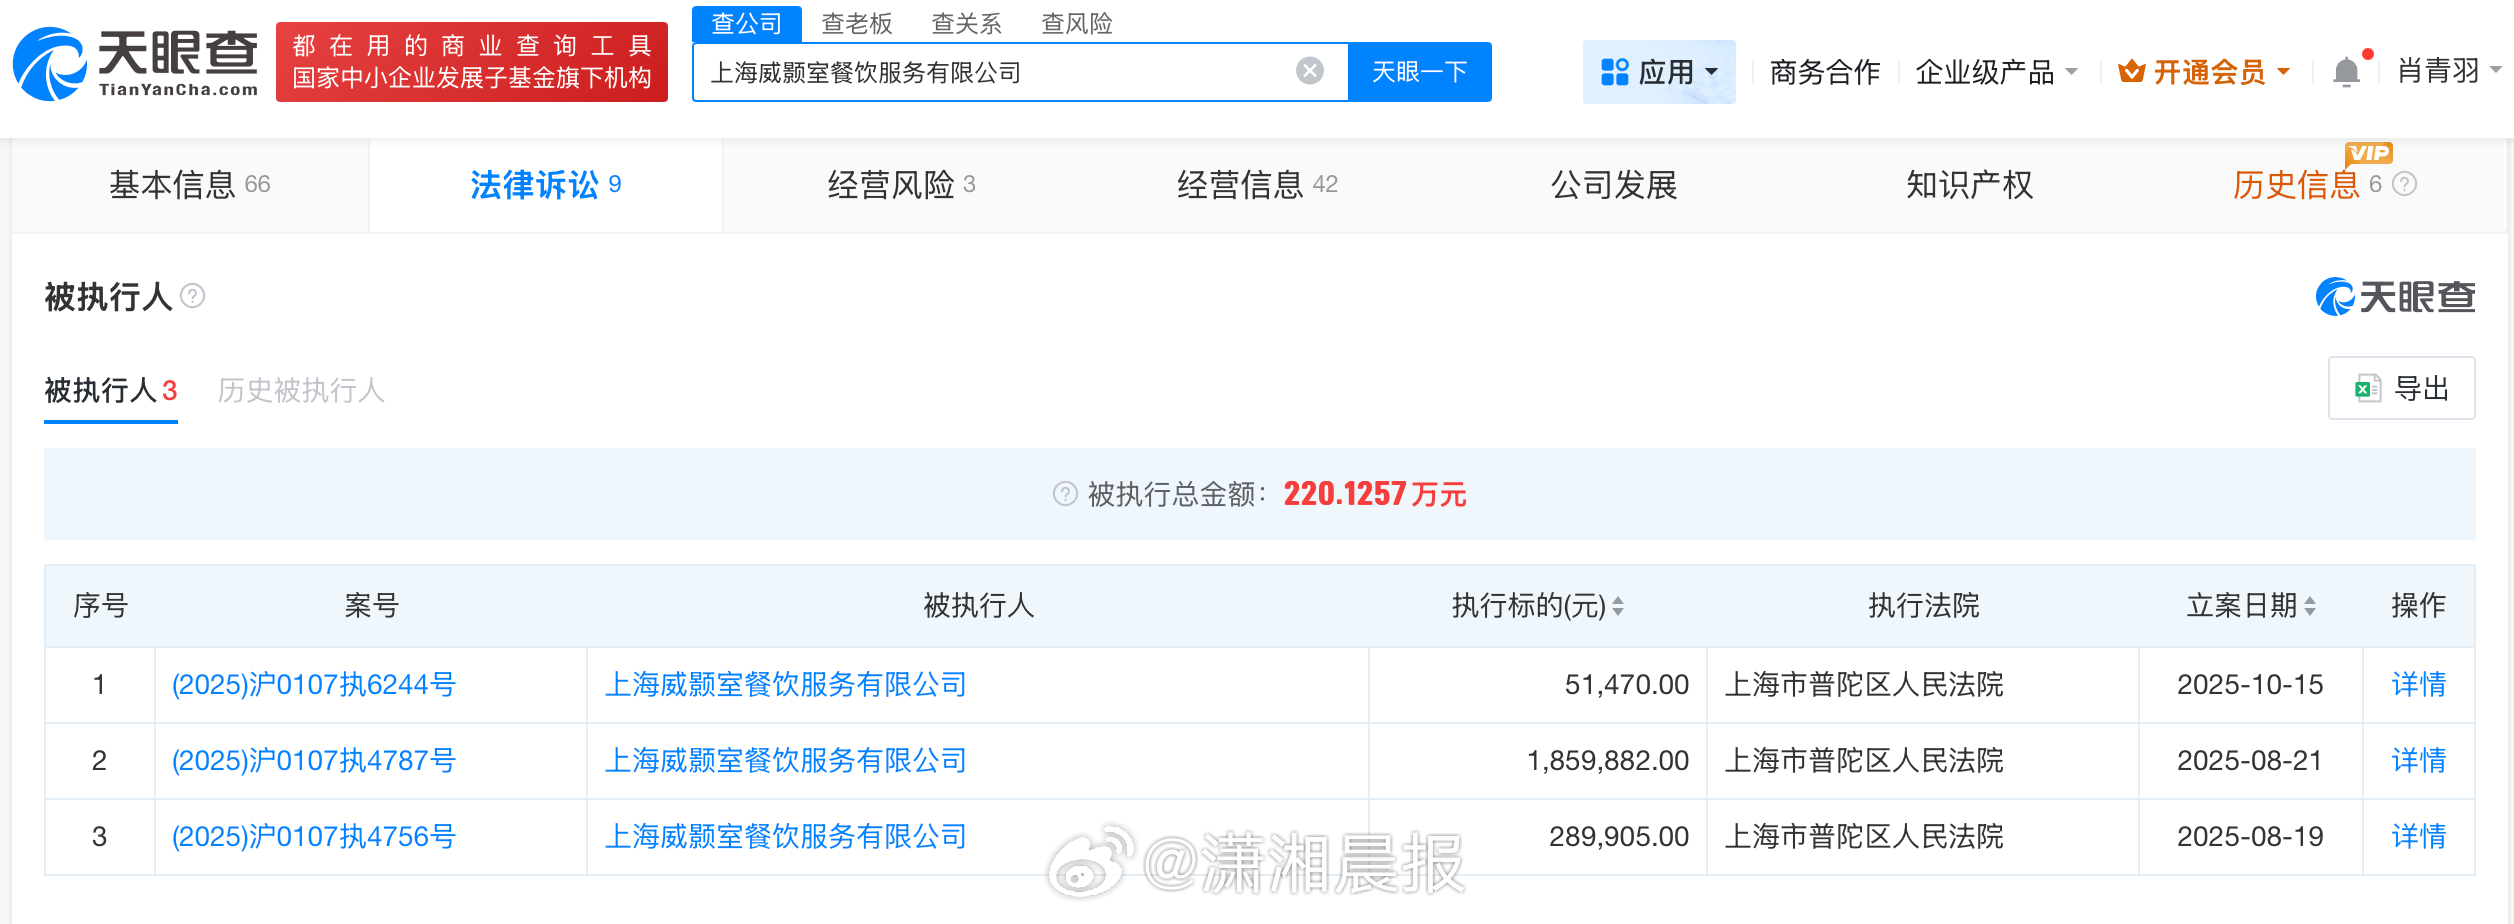Image resolution: width=2514 pixels, height=924 pixels.
Task: Click help icon before 被执行总金额
Action: tap(1065, 494)
